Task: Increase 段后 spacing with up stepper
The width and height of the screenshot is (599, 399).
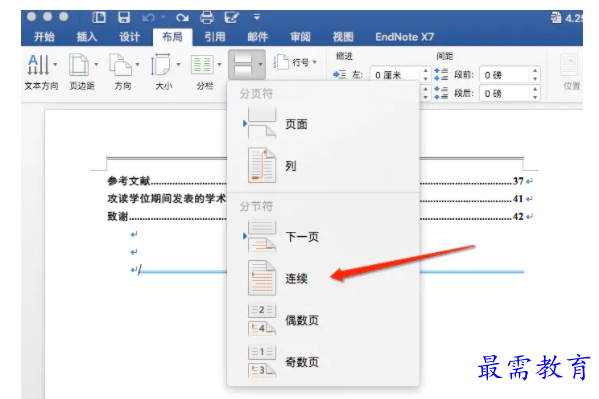Action: click(x=535, y=89)
